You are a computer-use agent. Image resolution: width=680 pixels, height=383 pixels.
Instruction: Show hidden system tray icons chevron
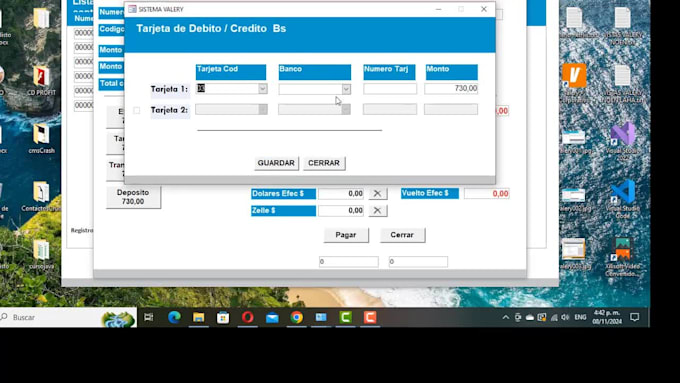506,318
